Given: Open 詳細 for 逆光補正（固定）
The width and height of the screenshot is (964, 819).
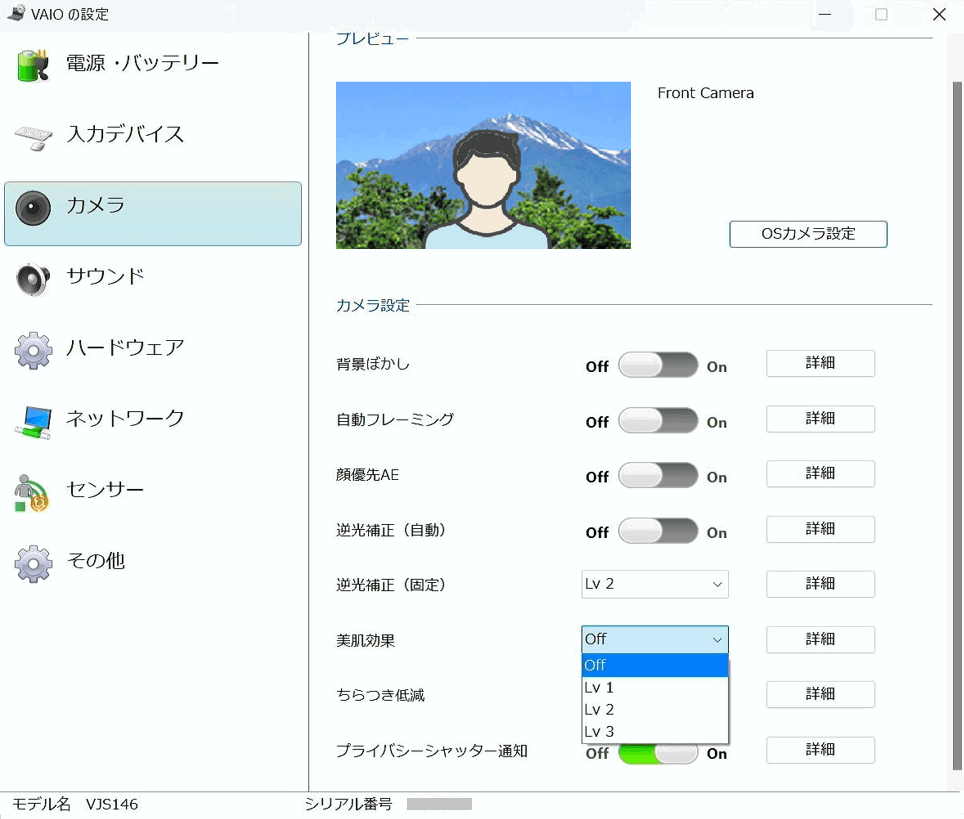Looking at the screenshot, I should pyautogui.click(x=820, y=584).
